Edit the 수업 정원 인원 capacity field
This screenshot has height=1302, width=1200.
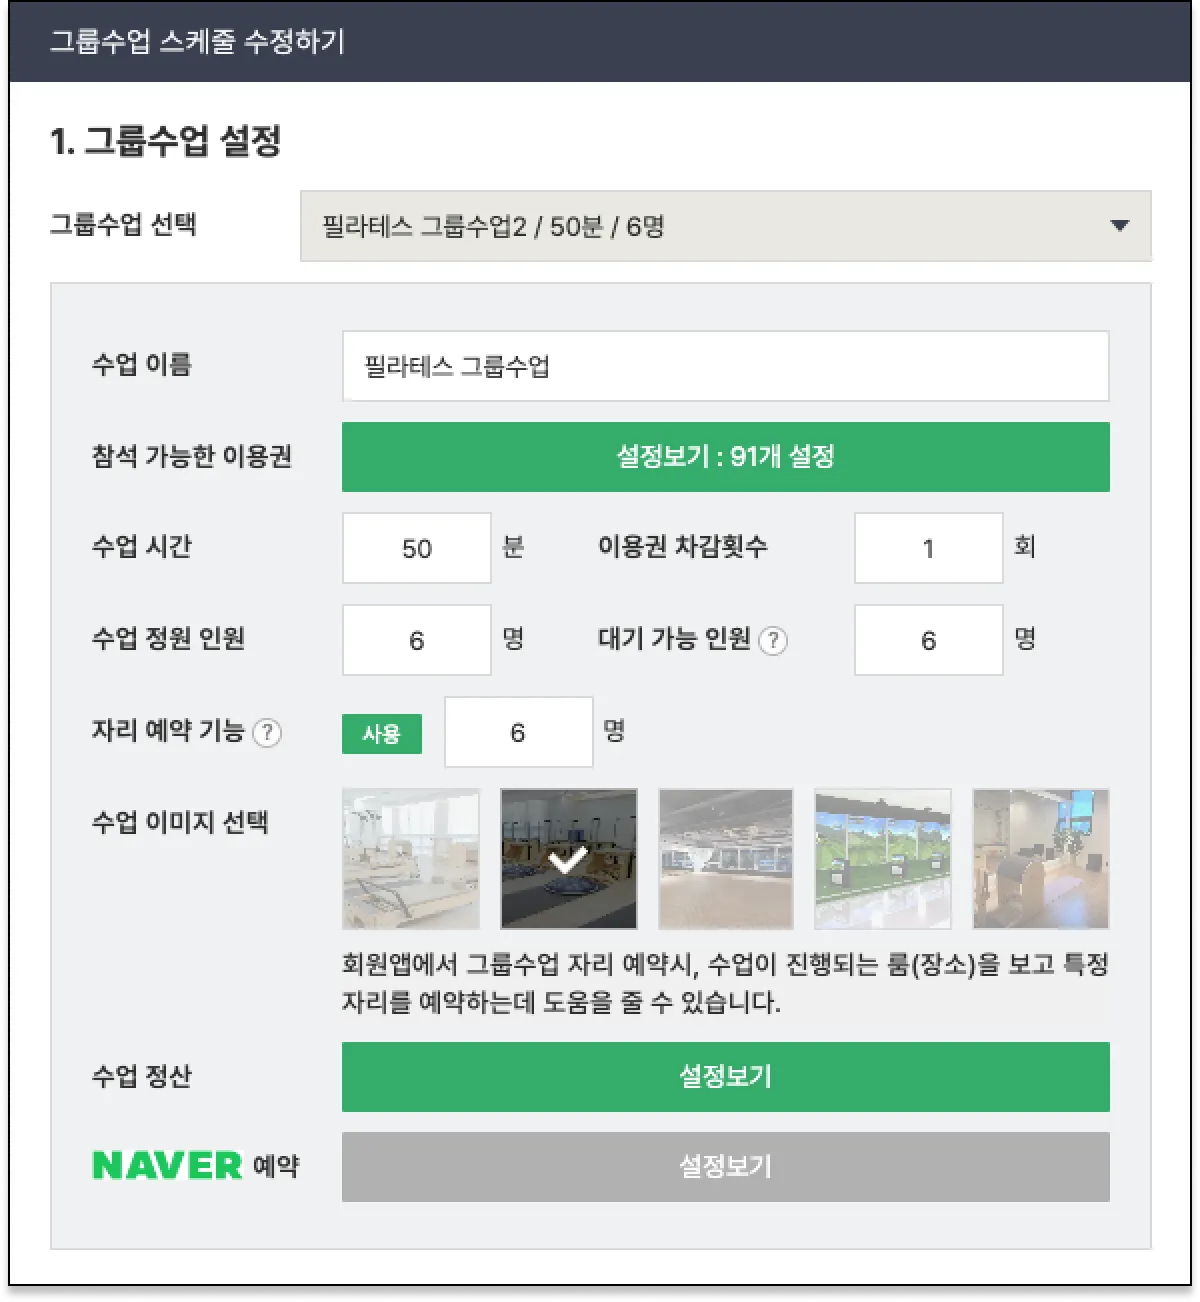tap(417, 640)
